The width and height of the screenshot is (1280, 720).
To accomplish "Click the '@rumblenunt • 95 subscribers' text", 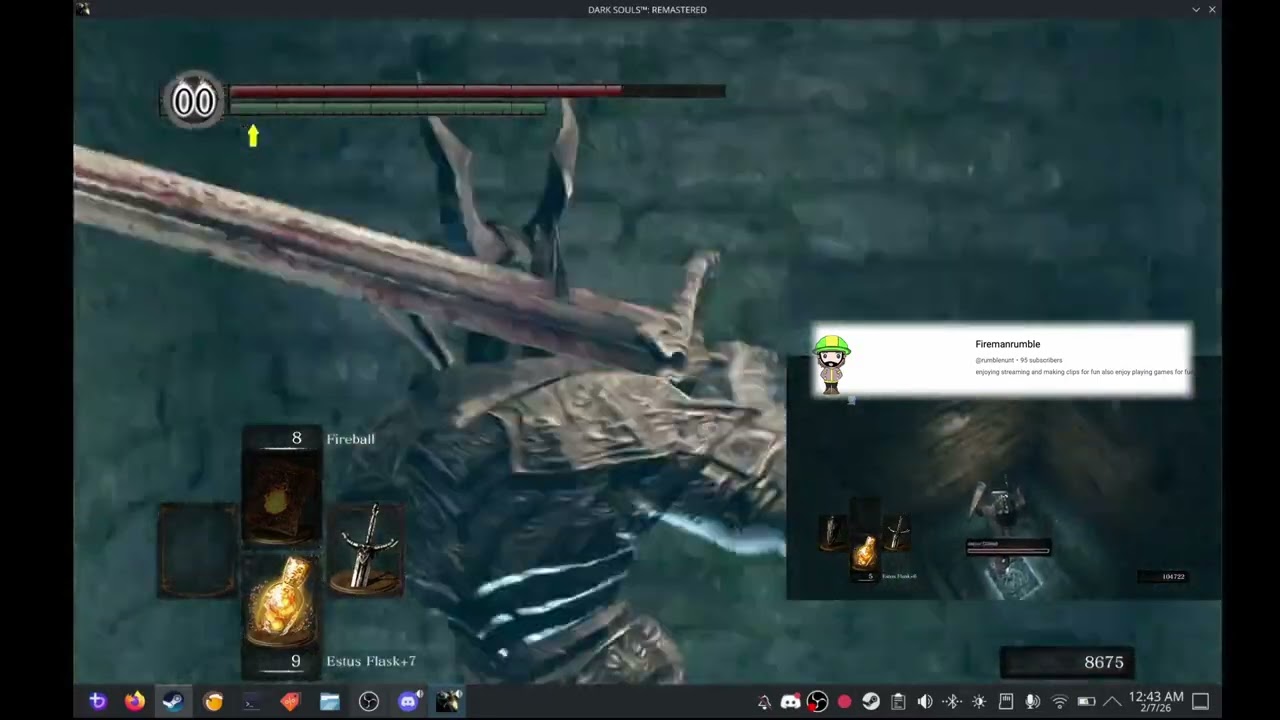I will pyautogui.click(x=1018, y=360).
